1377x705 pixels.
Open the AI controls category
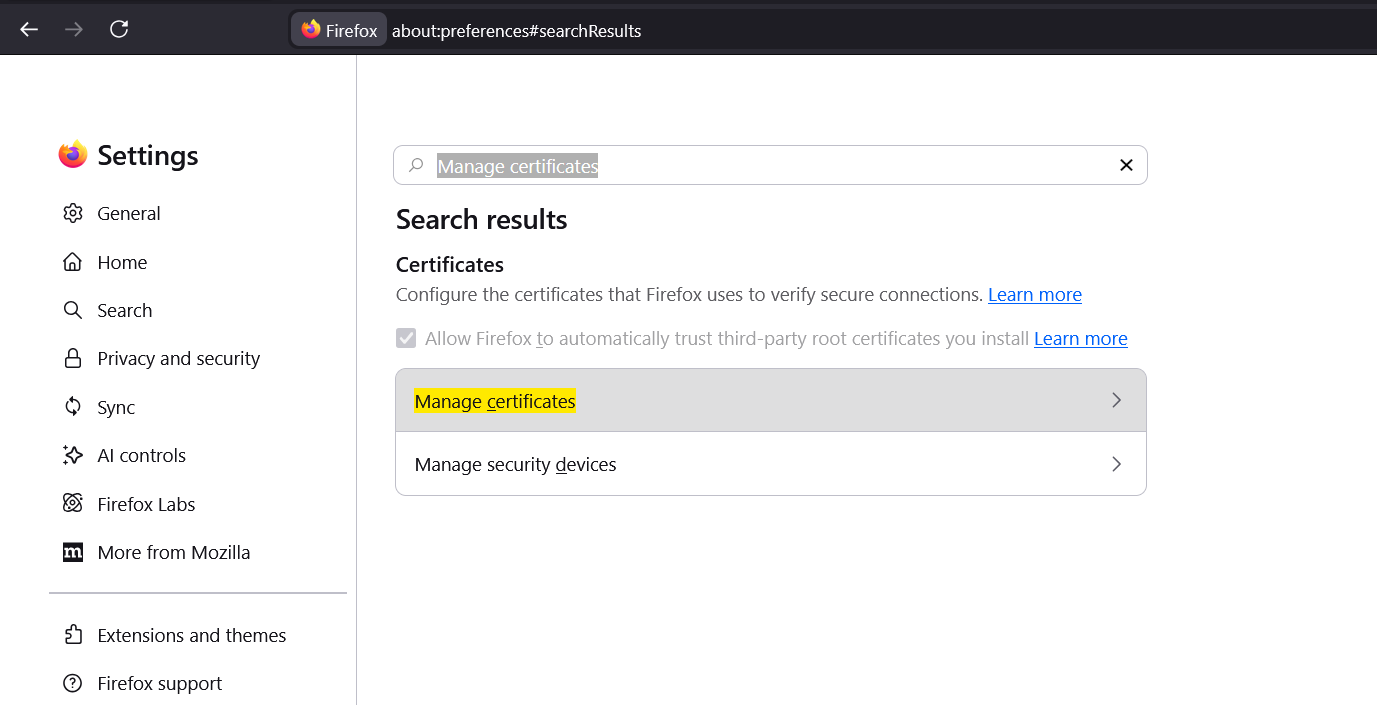coord(142,455)
